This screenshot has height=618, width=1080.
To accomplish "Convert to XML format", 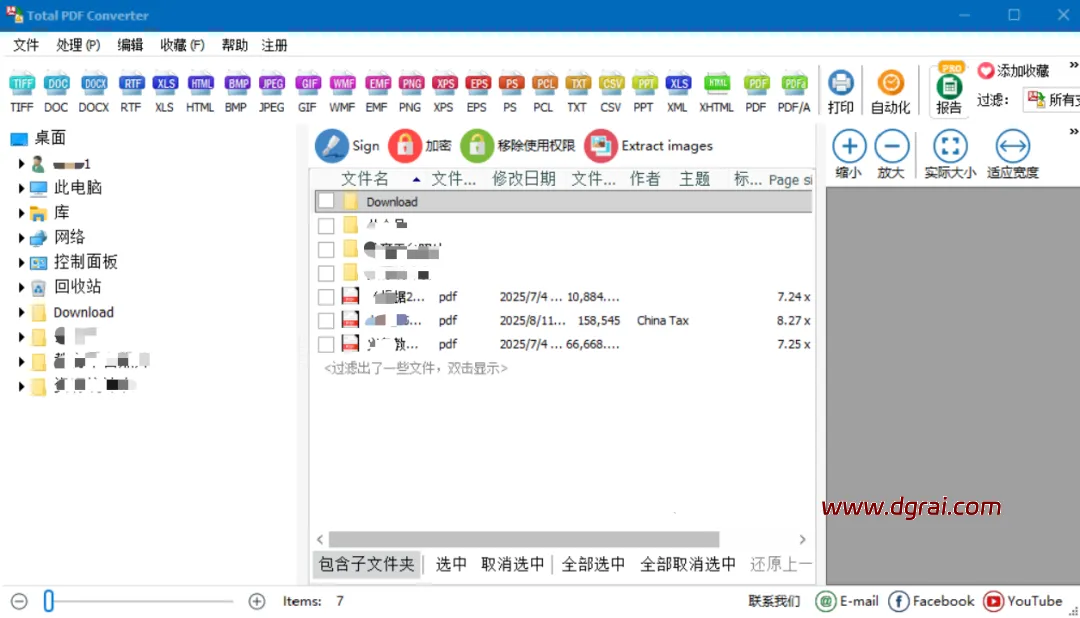I will point(678,92).
